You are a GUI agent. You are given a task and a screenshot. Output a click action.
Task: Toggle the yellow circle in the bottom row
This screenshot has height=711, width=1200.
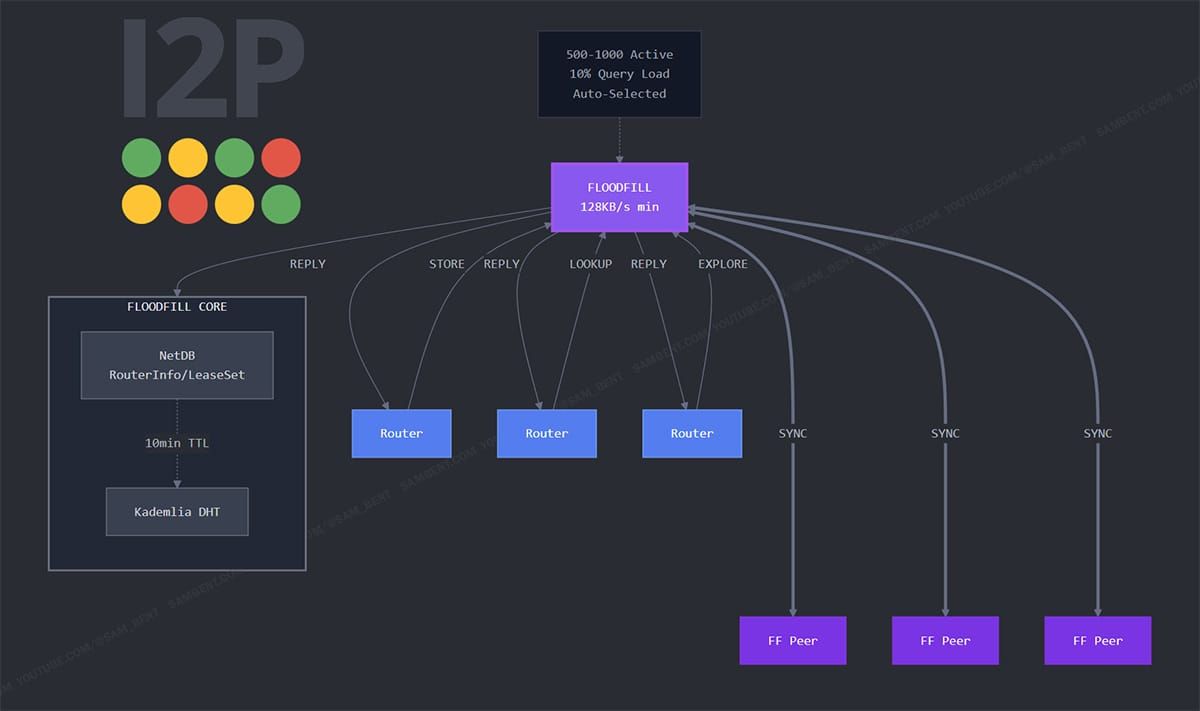142,204
